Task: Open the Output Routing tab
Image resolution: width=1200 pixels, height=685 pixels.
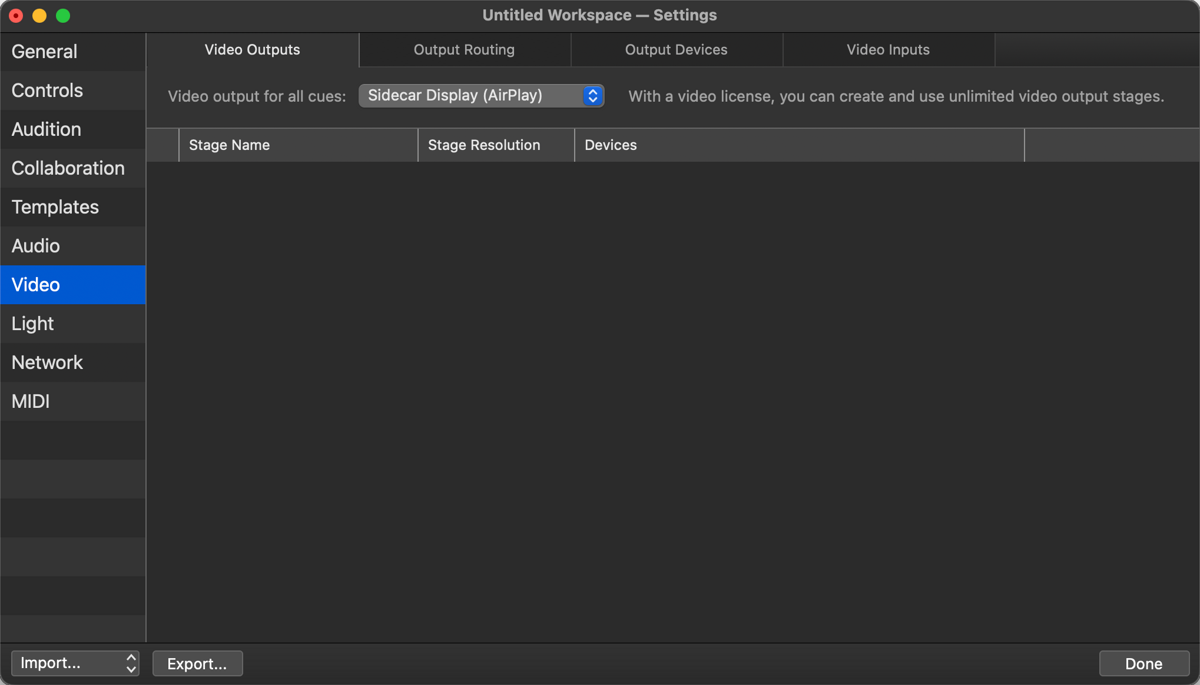Action: (464, 50)
